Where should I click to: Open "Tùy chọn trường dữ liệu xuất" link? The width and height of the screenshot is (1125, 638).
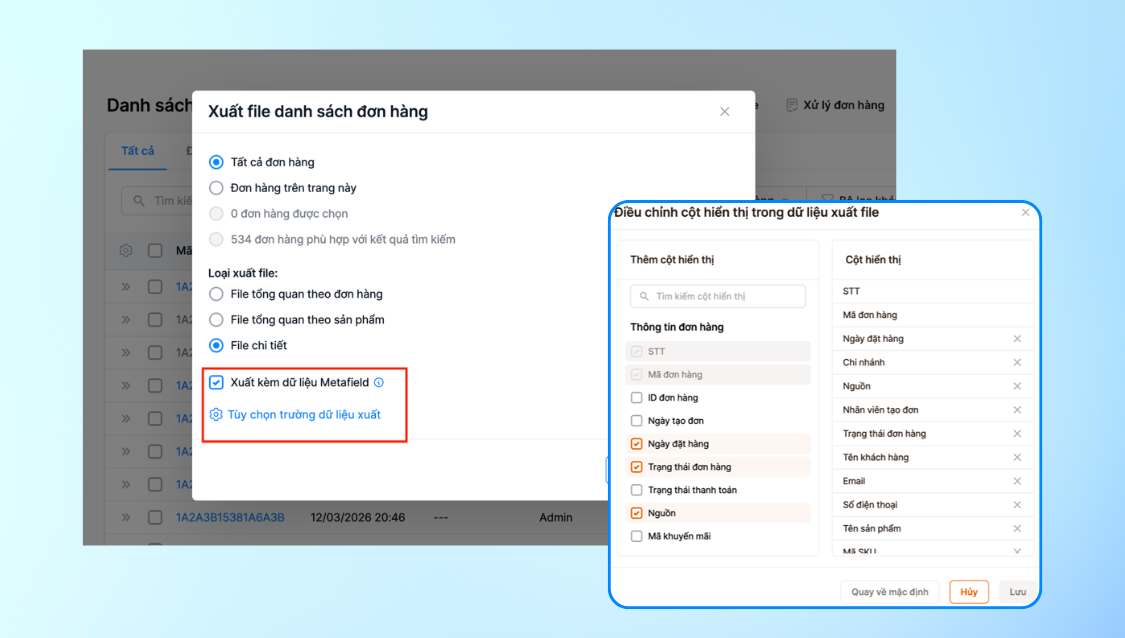point(305,413)
